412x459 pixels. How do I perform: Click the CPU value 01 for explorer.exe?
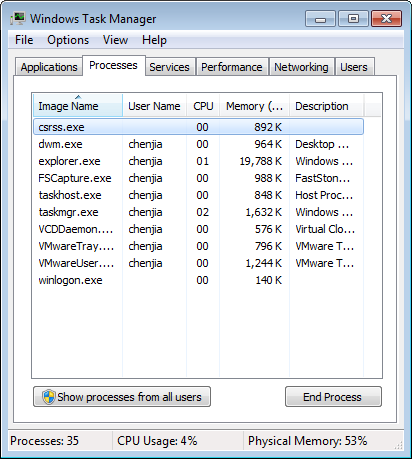(202, 161)
